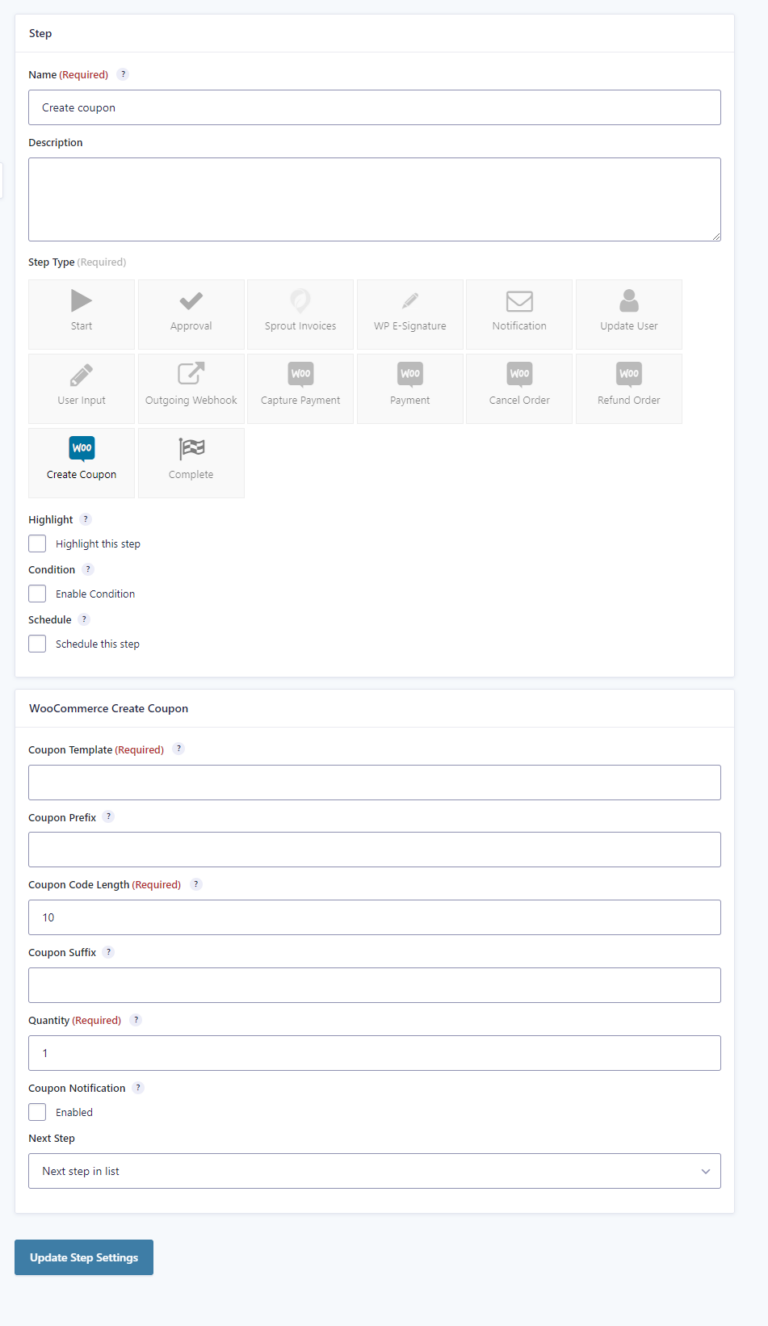Click the Coupon Prefix input
The width and height of the screenshot is (768, 1326).
pyautogui.click(x=374, y=849)
